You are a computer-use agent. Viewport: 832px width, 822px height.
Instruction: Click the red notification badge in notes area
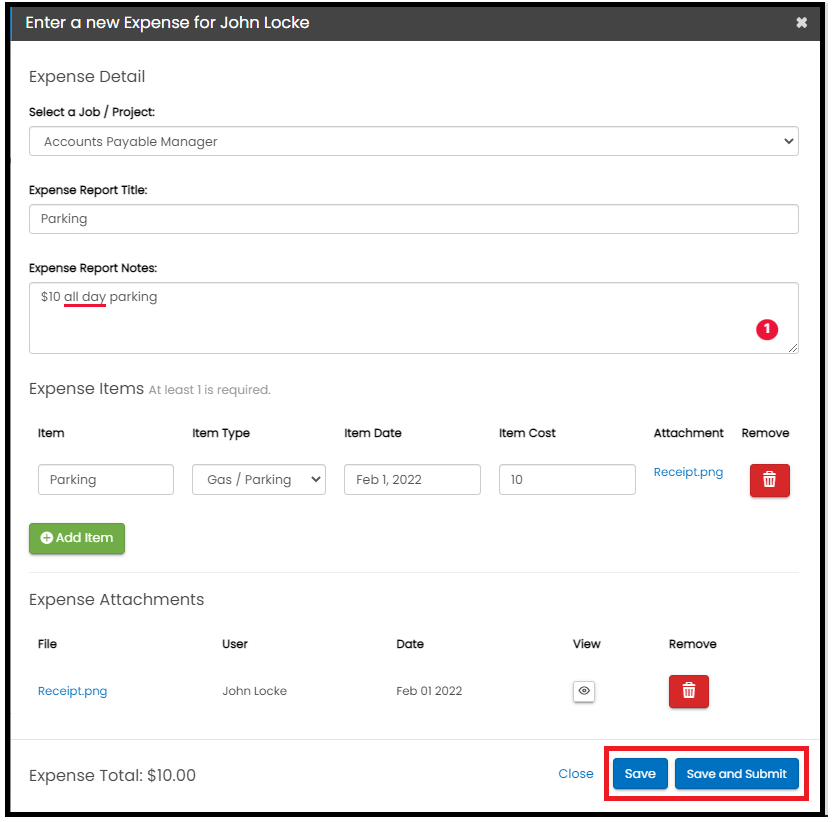767,330
